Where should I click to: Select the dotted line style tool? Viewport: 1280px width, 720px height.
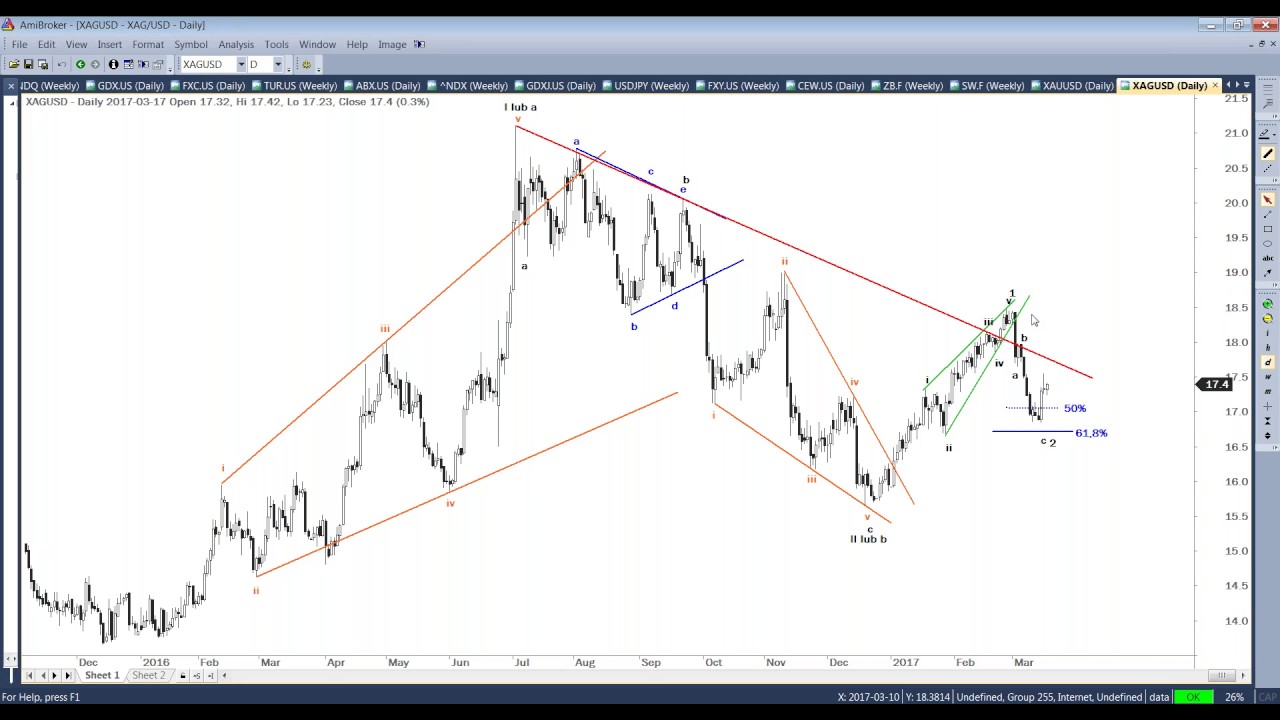1267,169
